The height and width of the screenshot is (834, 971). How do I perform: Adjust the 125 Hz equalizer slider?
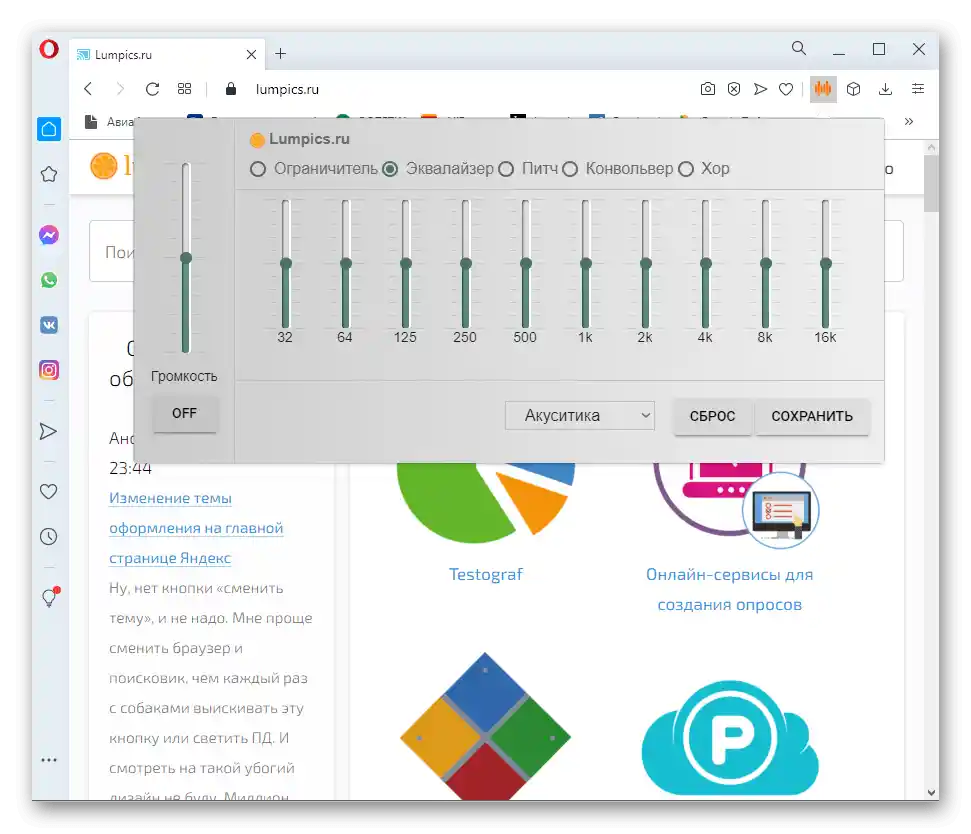click(x=406, y=264)
